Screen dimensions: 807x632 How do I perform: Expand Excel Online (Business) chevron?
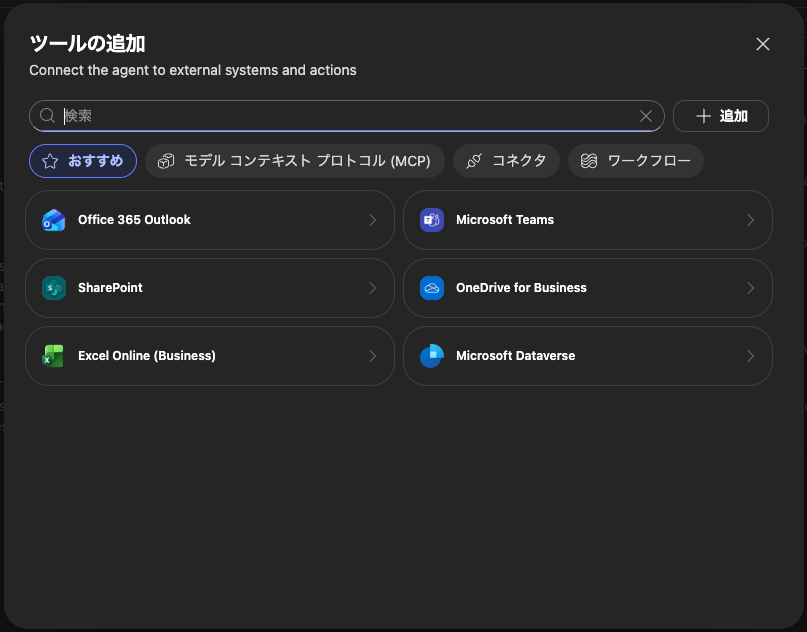(x=373, y=356)
